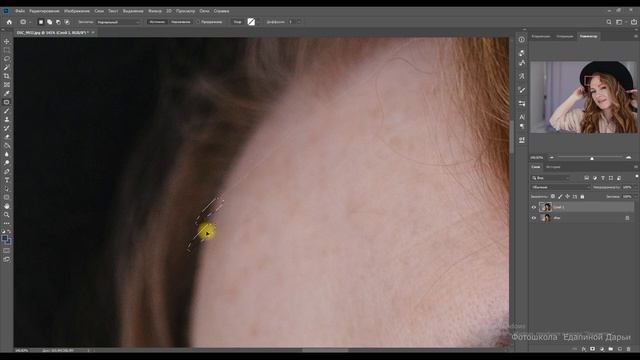
Task: Select the Pen tool
Action: 7,171
